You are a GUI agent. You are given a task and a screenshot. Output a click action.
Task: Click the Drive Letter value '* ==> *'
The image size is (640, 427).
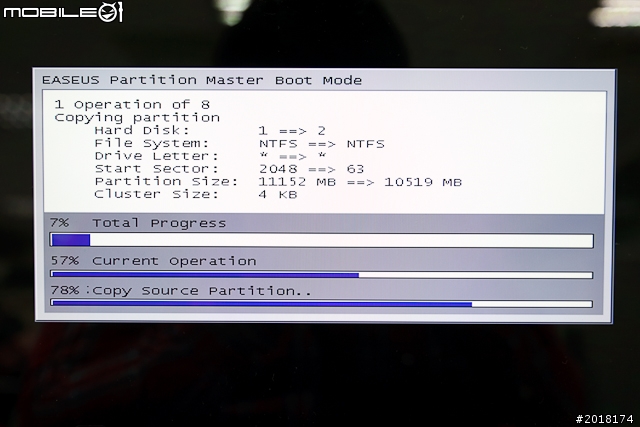pyautogui.click(x=292, y=156)
